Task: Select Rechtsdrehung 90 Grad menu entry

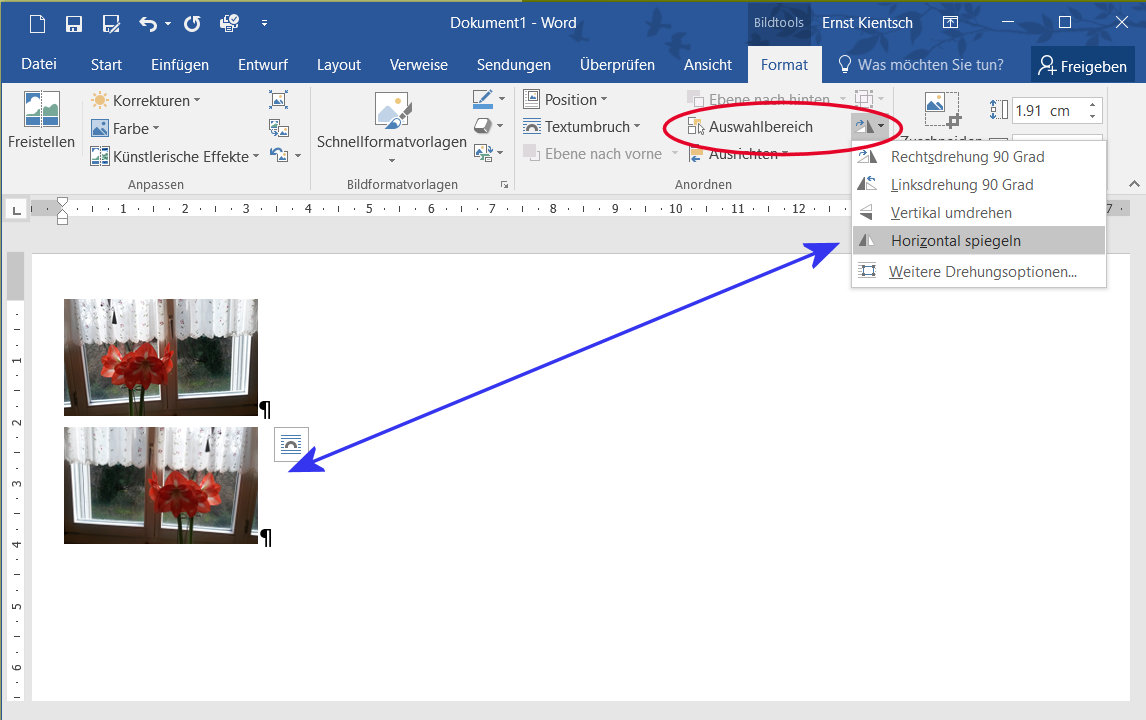Action: (967, 157)
